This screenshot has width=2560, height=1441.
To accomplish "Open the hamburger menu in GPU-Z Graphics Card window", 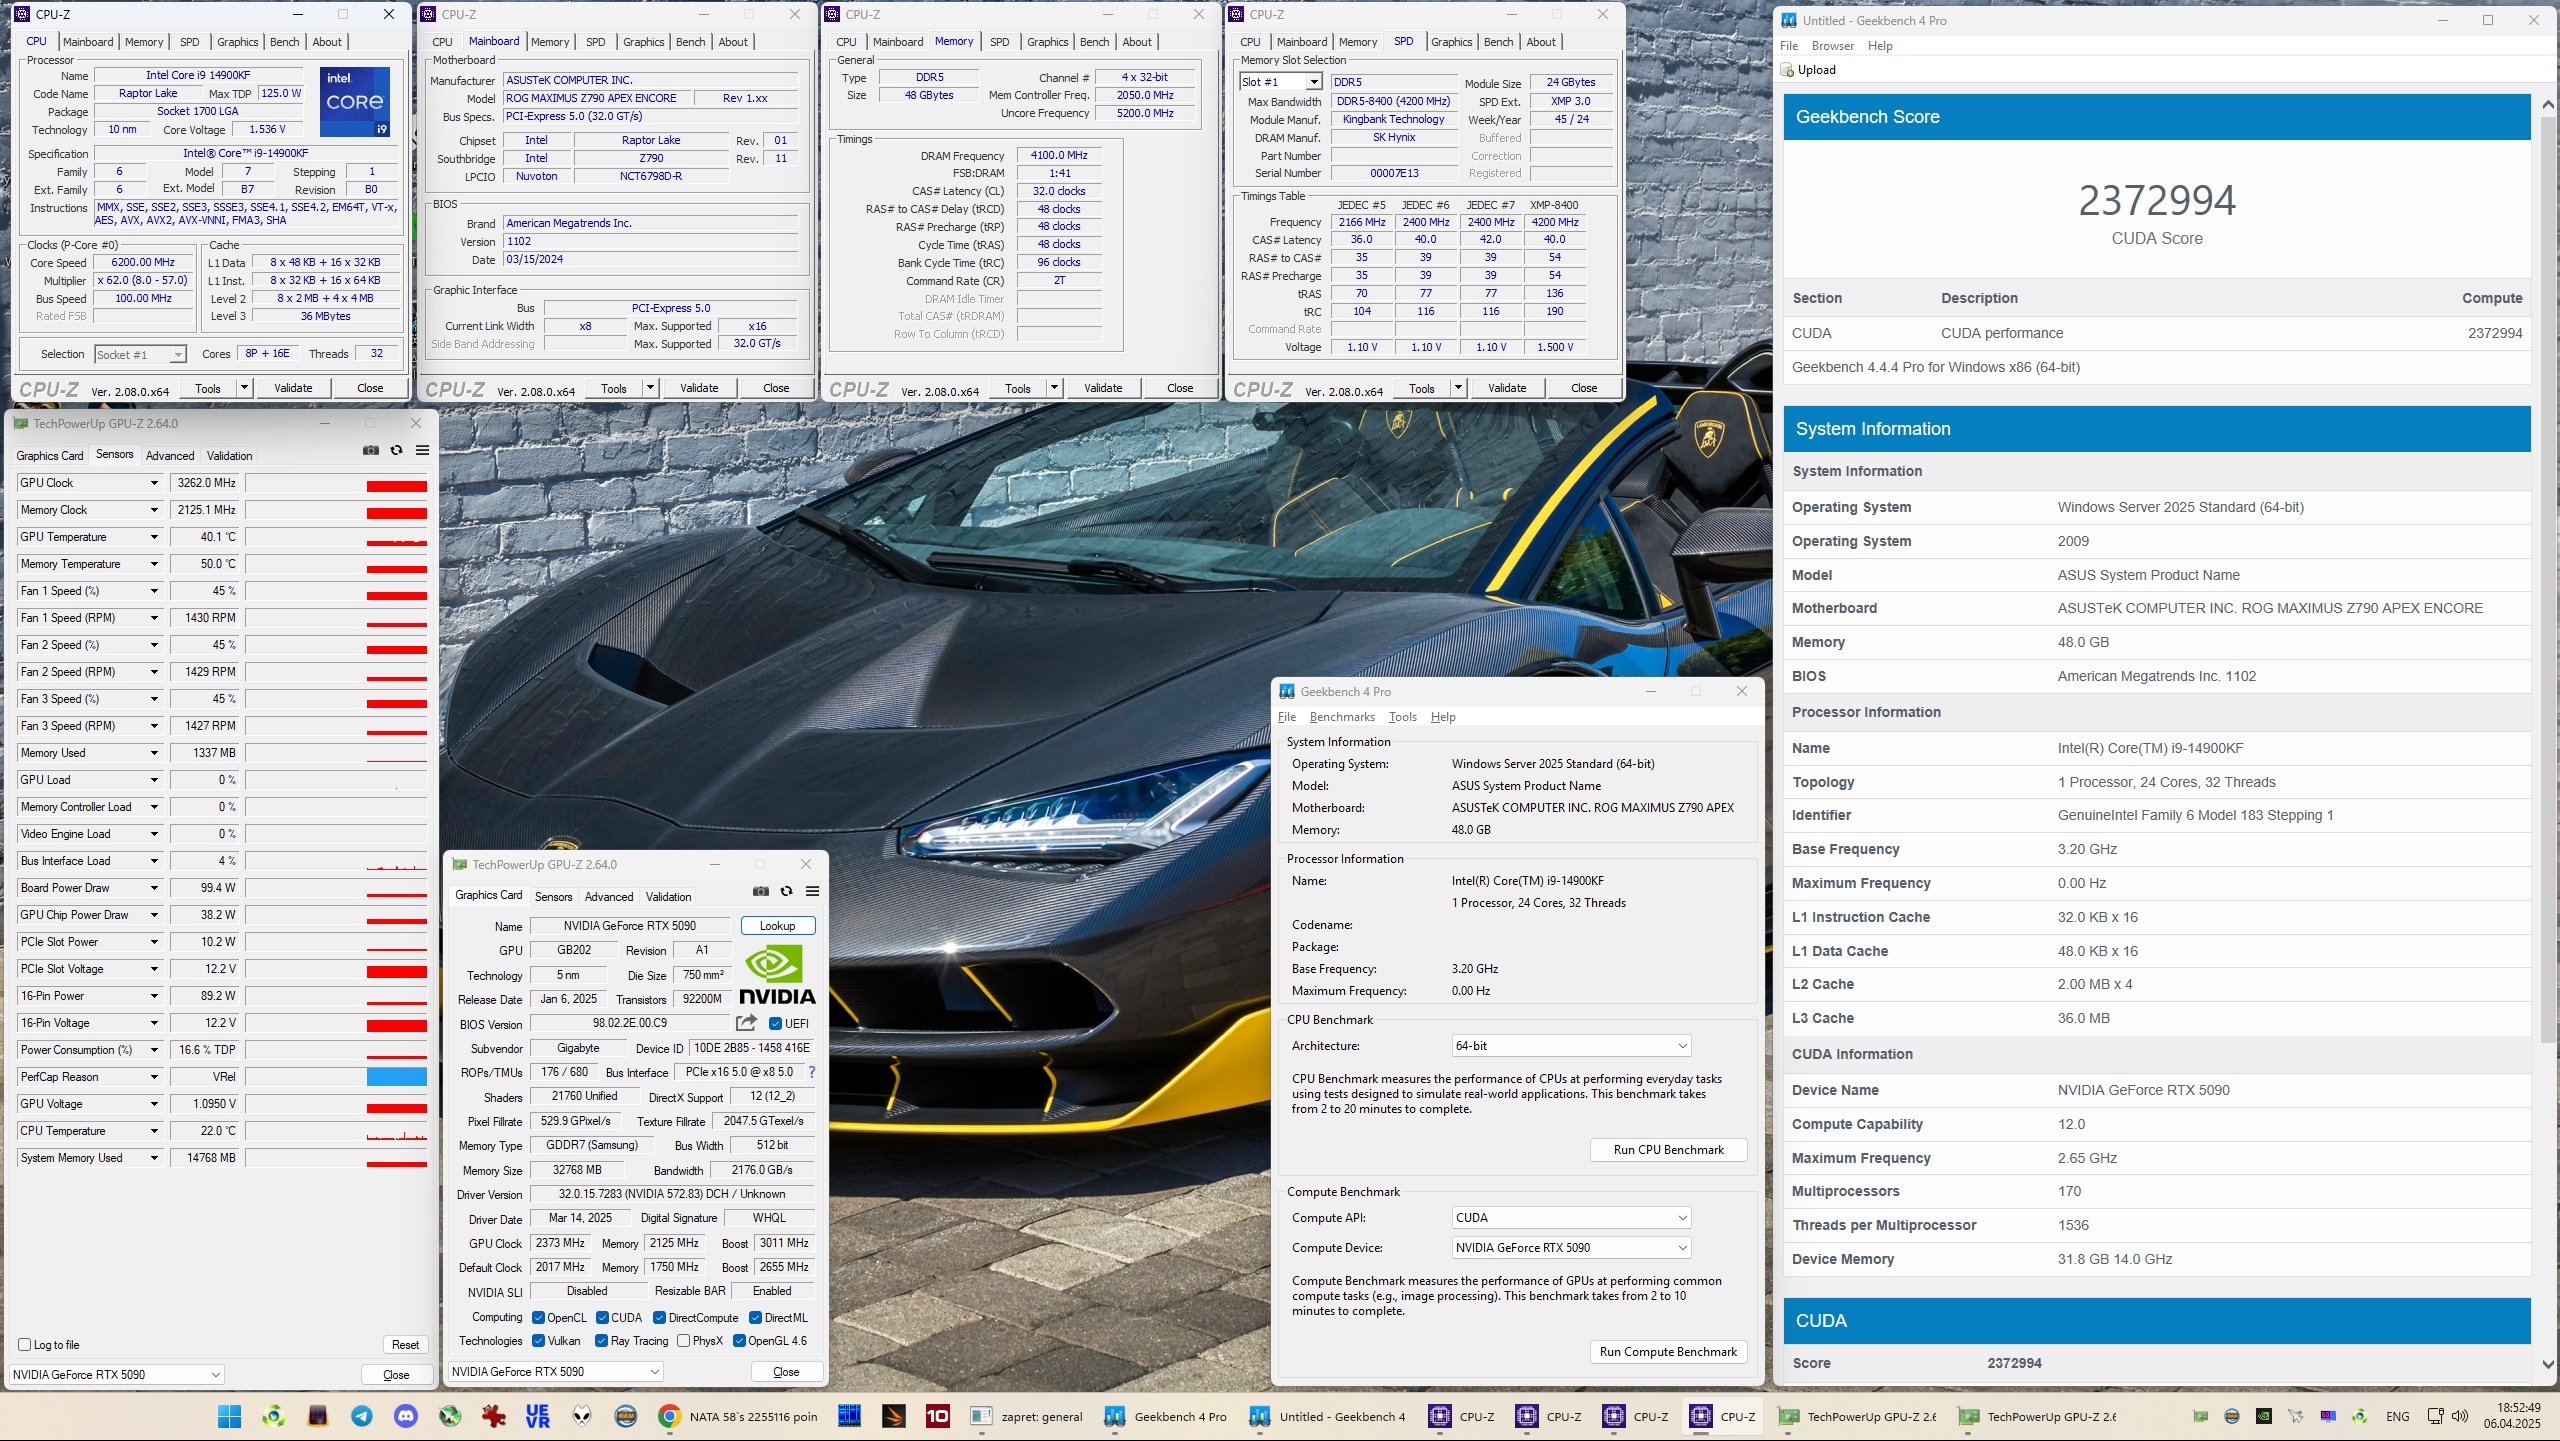I will click(813, 891).
